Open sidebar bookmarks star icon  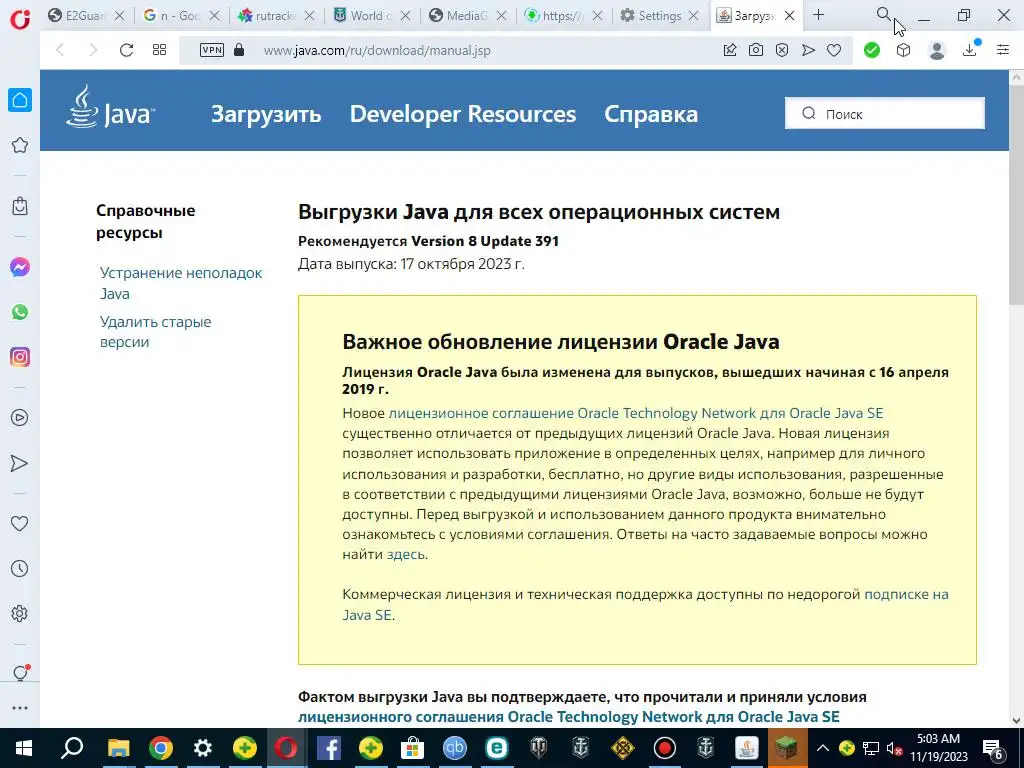pyautogui.click(x=20, y=145)
